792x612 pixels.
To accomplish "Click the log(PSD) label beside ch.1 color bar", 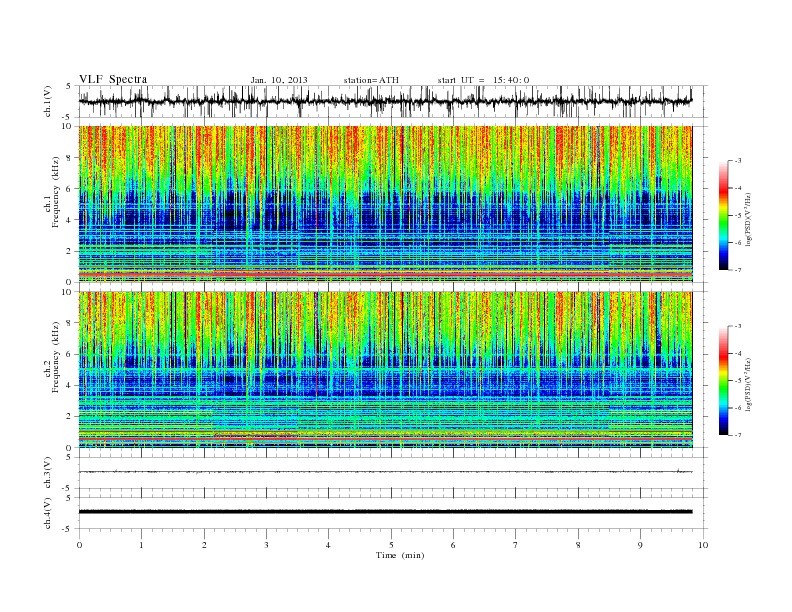I will [749, 220].
